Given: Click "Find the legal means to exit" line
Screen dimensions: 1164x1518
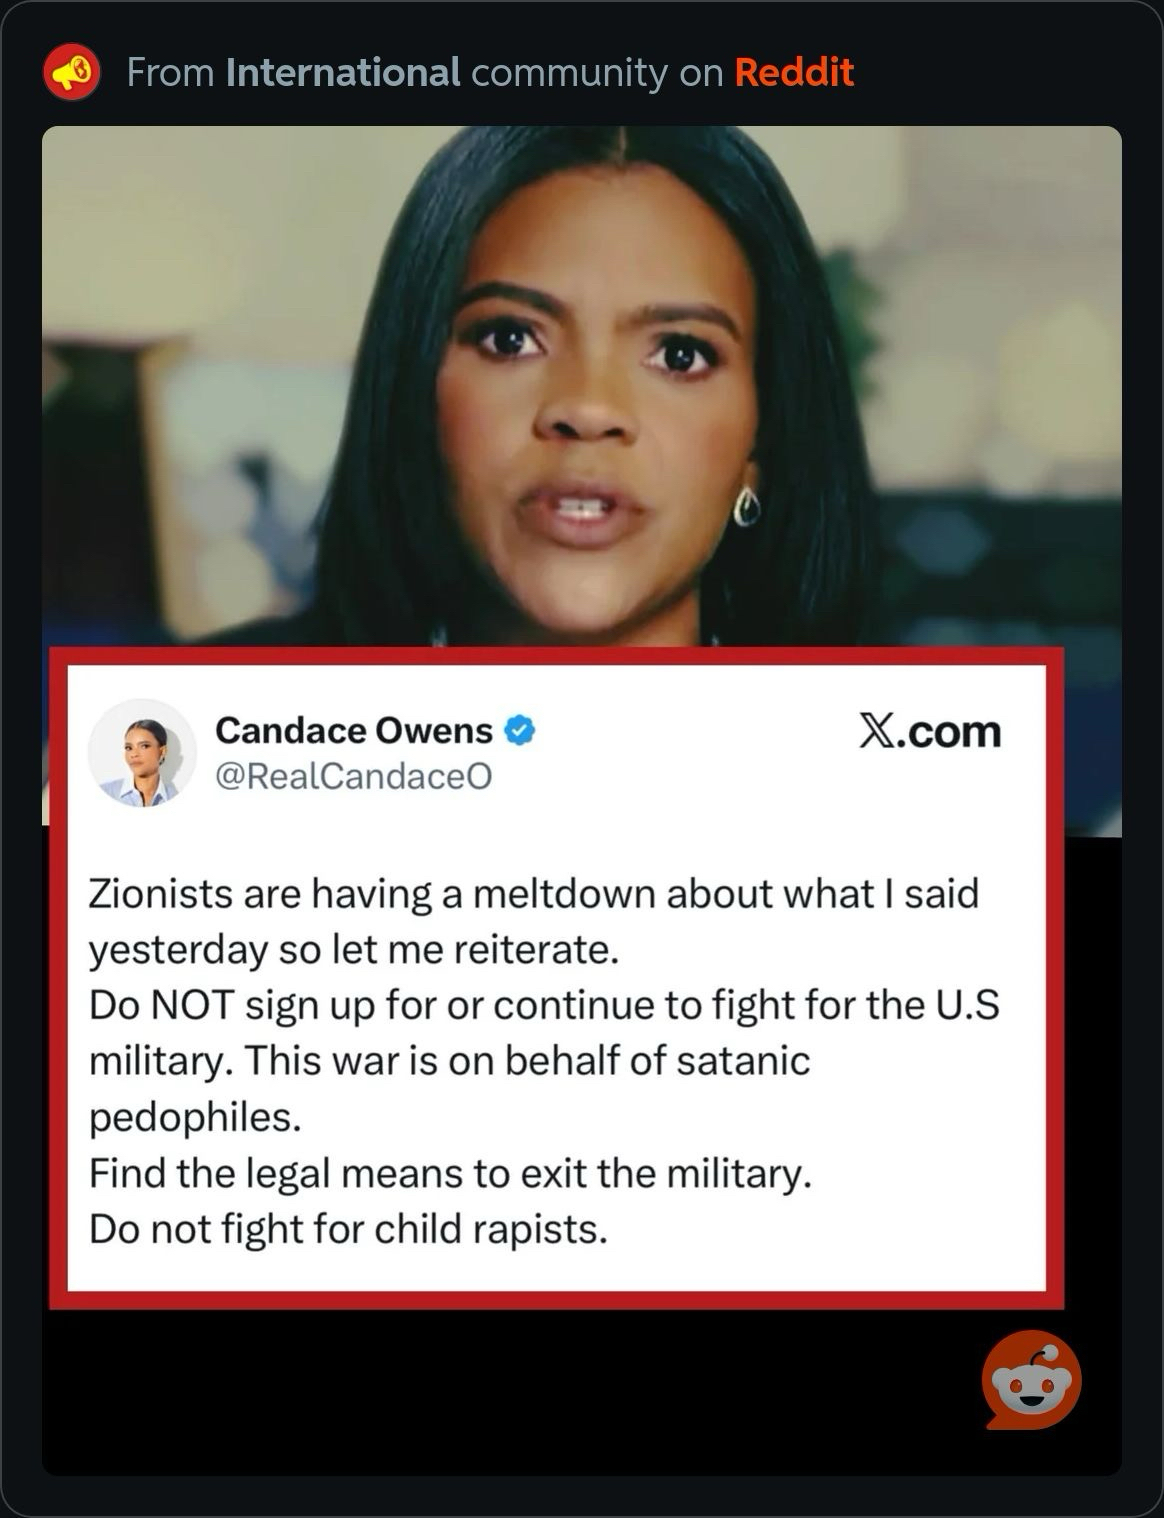Looking at the screenshot, I should (x=450, y=1173).
